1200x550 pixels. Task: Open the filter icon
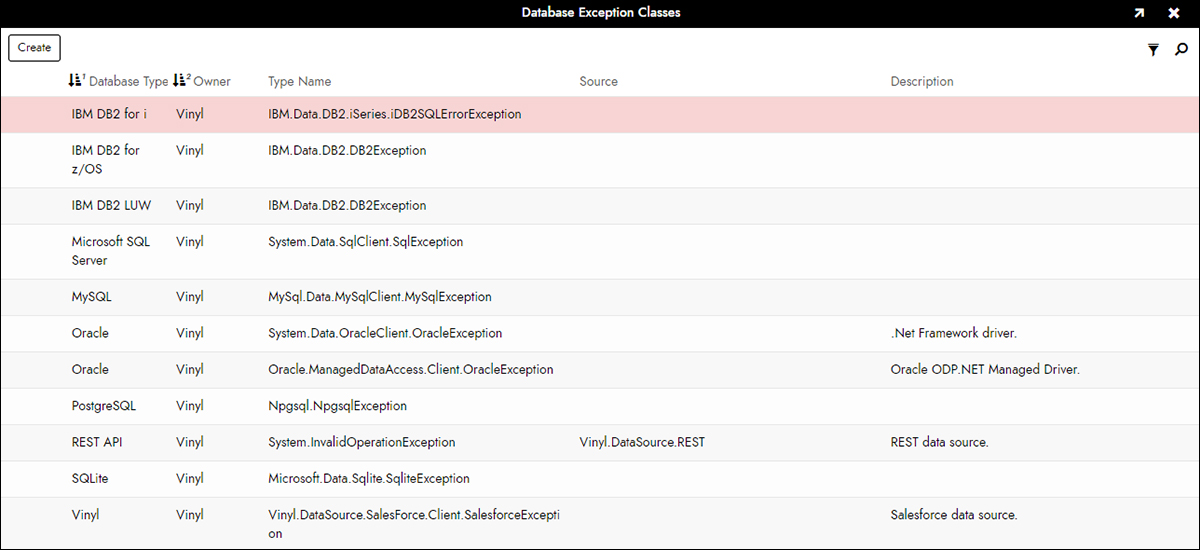[1153, 49]
